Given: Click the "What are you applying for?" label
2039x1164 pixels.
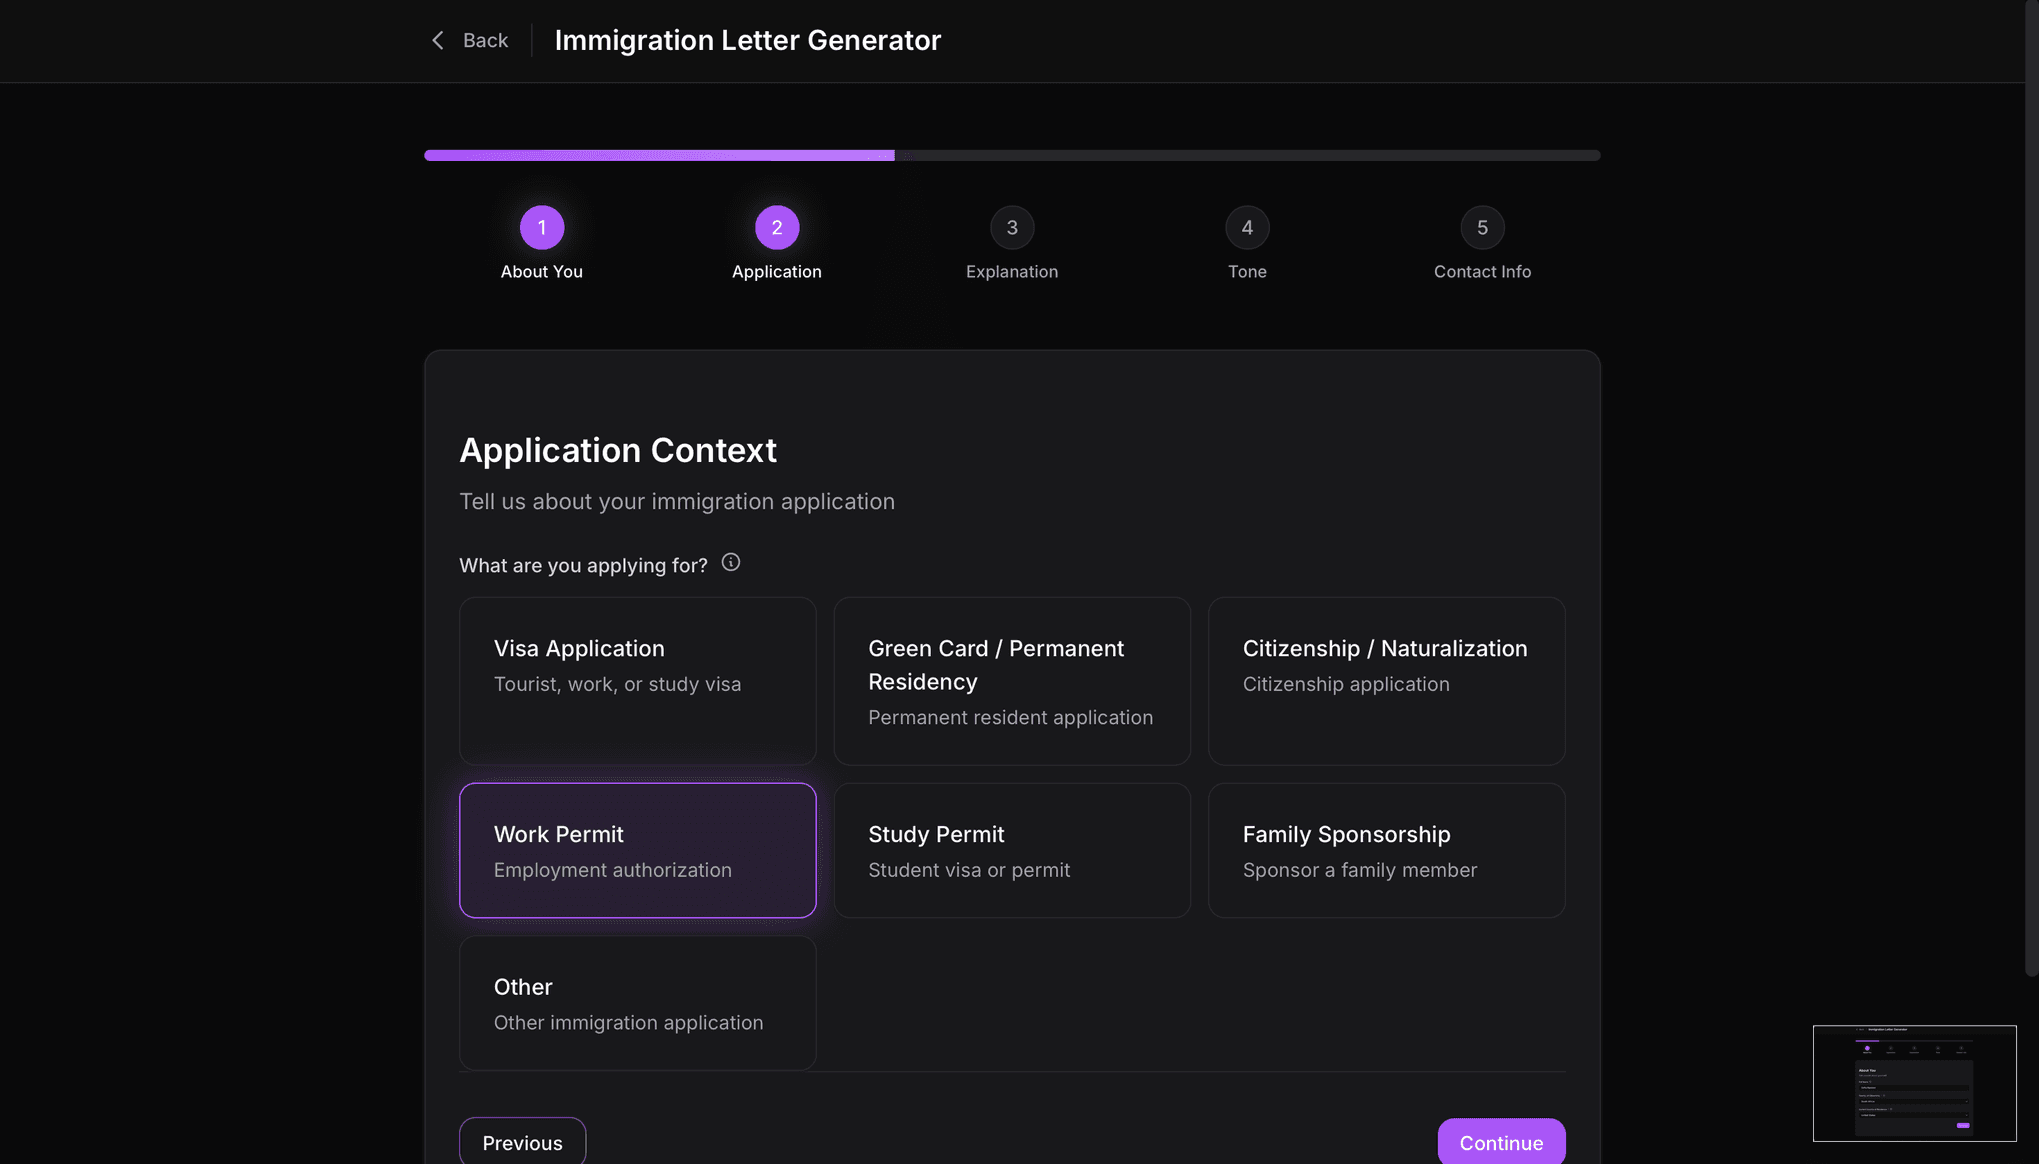Looking at the screenshot, I should 583,565.
